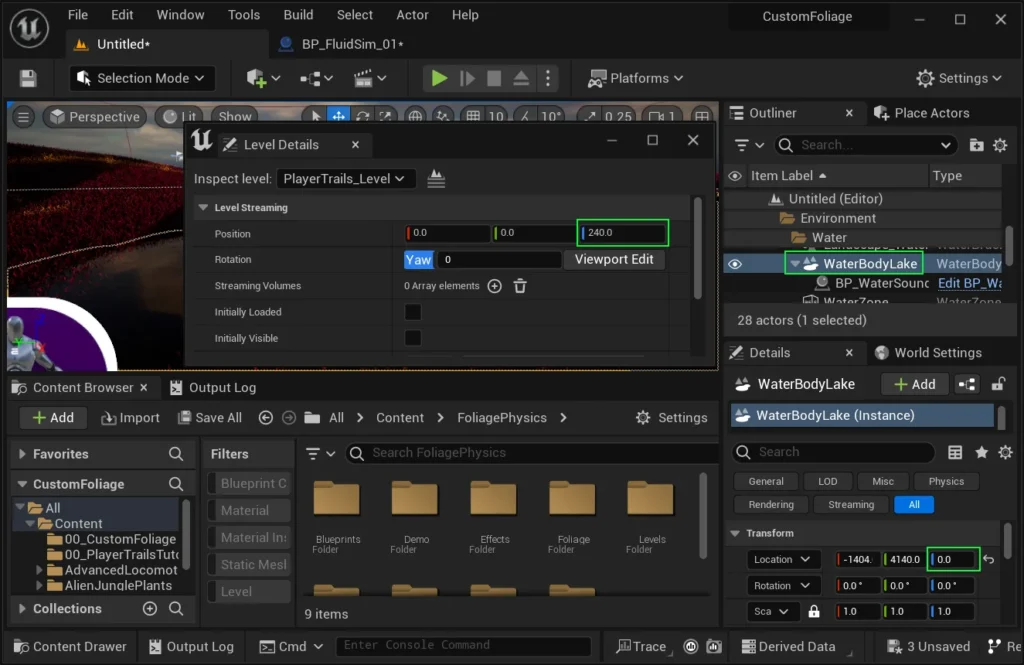
Task: Click the Play level button
Action: point(438,78)
